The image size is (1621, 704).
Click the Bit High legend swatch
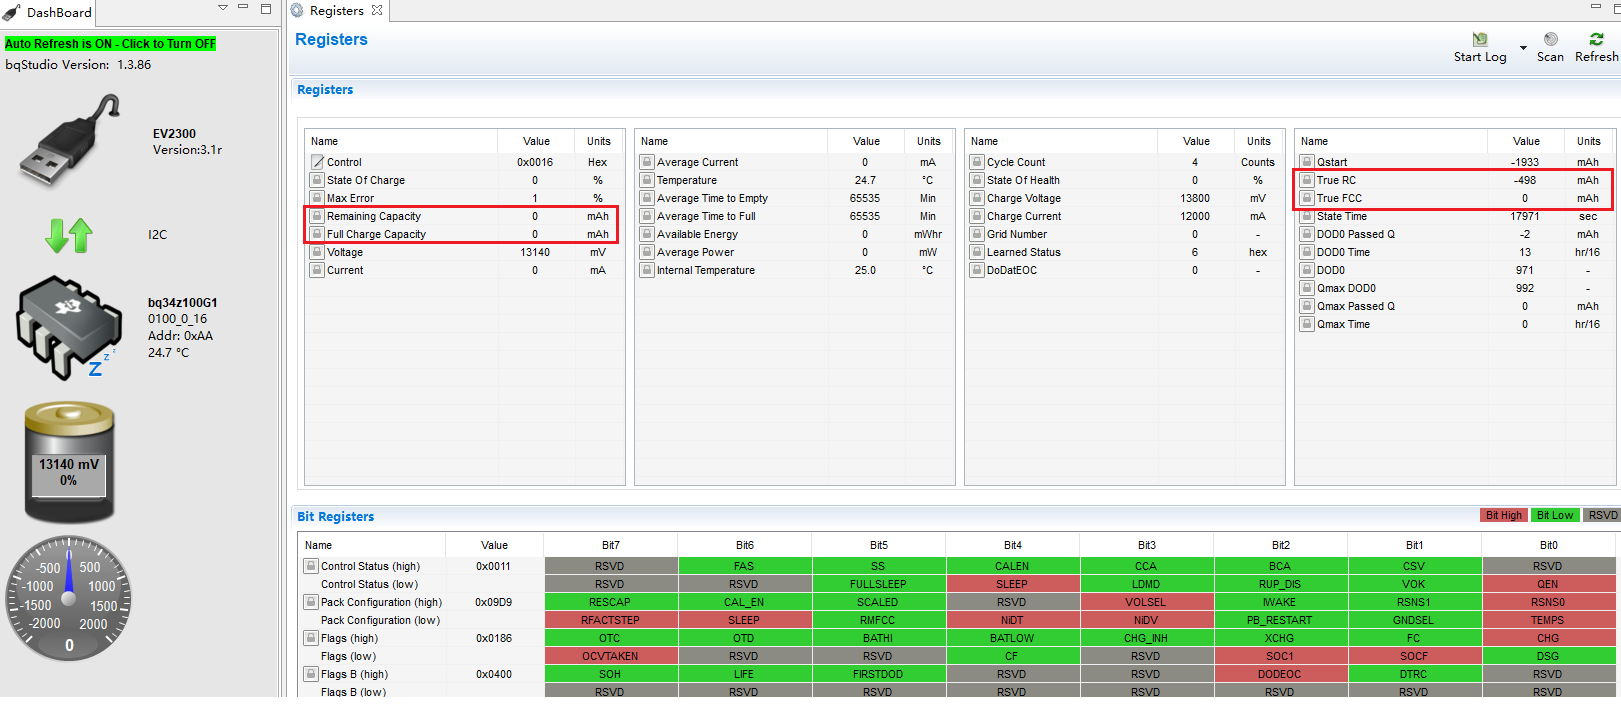[x=1503, y=516]
